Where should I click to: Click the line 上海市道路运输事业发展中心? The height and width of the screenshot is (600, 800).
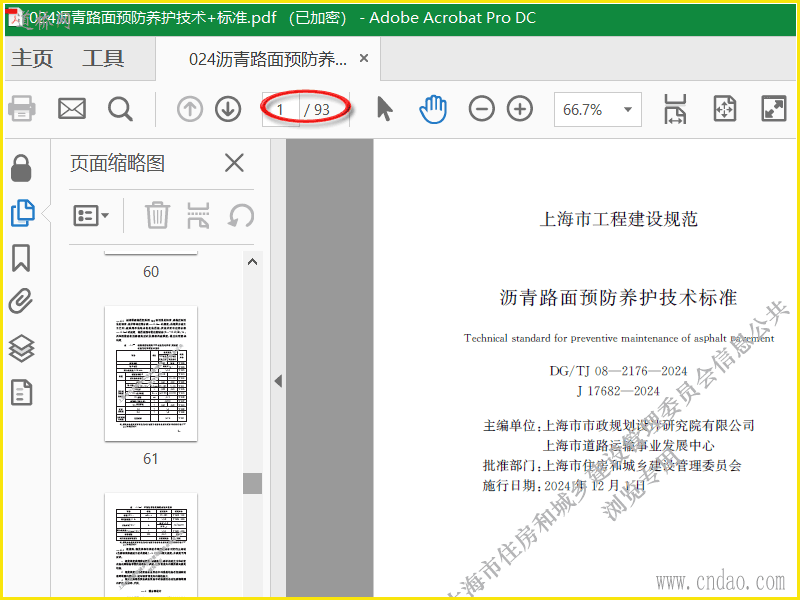[629, 445]
